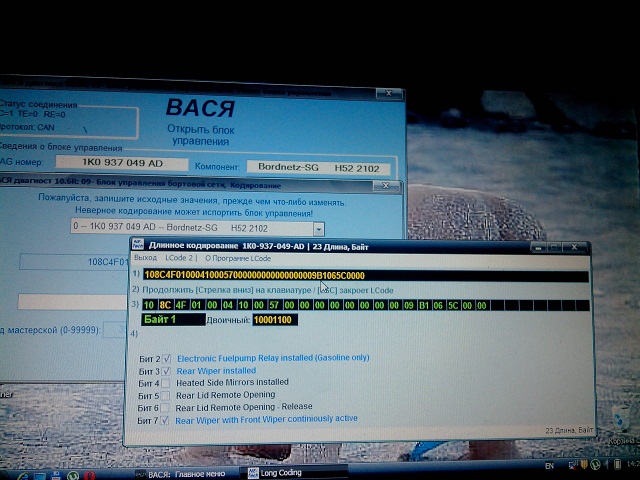Viewport: 640px width, 480px height.
Task: Enable Бит 6 Rear Lid Remote Opening - Release
Action: coord(164,408)
